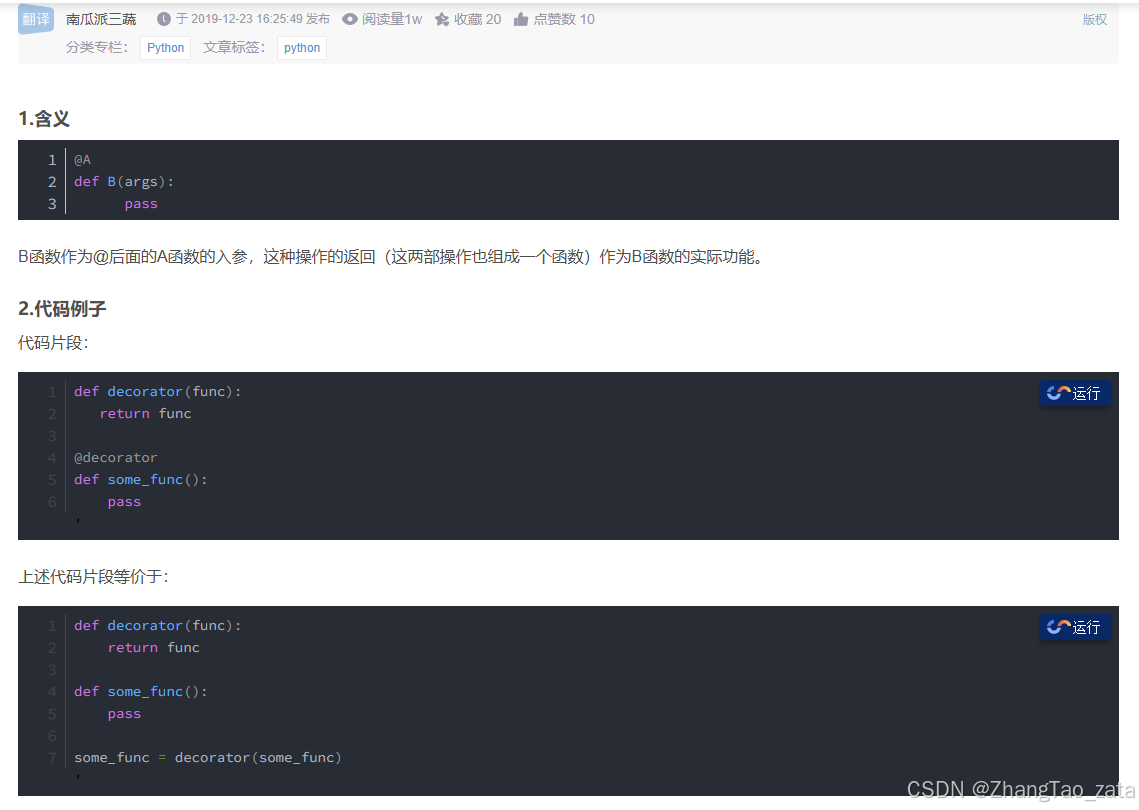The width and height of the screenshot is (1139, 810).
Task: Run the equivalent code snippet with 运行
Action: click(1074, 627)
